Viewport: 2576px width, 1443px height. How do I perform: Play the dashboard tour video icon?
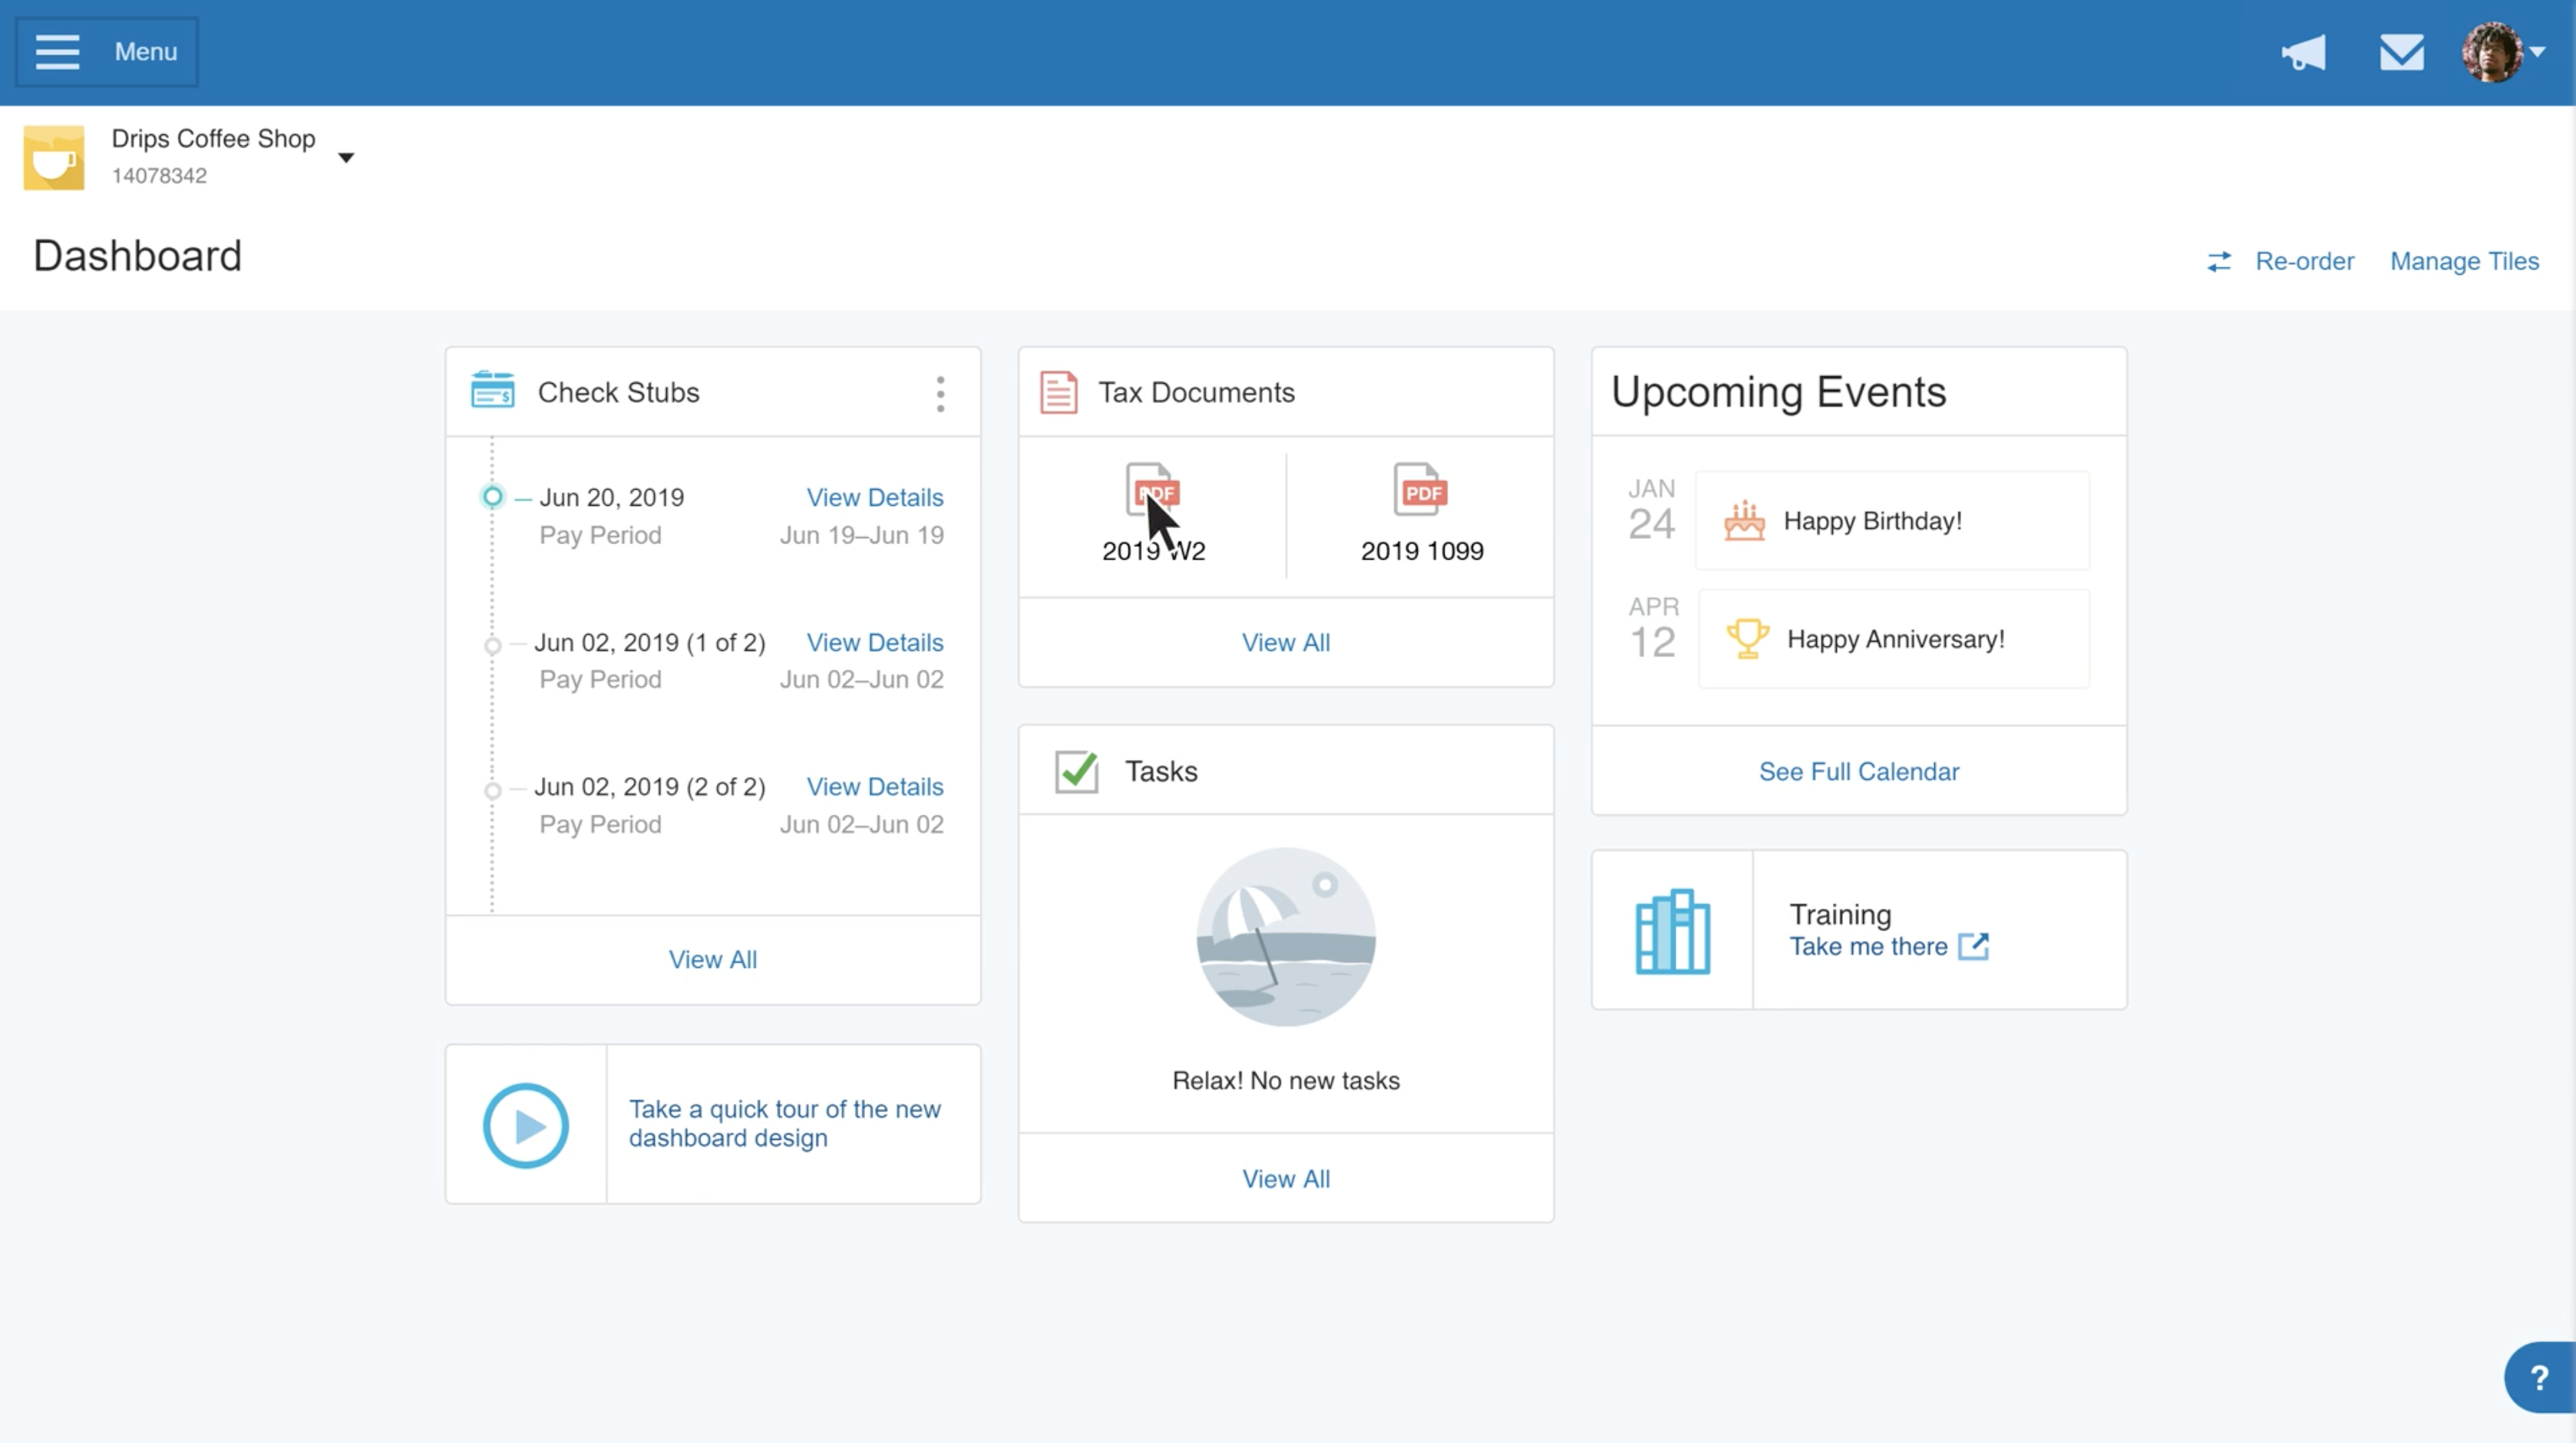click(x=526, y=1125)
